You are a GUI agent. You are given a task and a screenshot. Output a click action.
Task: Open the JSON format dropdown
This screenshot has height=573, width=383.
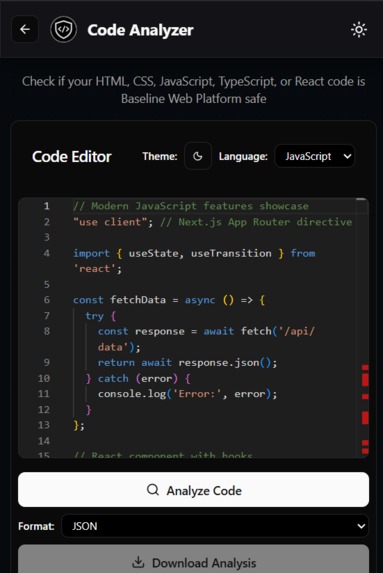215,526
